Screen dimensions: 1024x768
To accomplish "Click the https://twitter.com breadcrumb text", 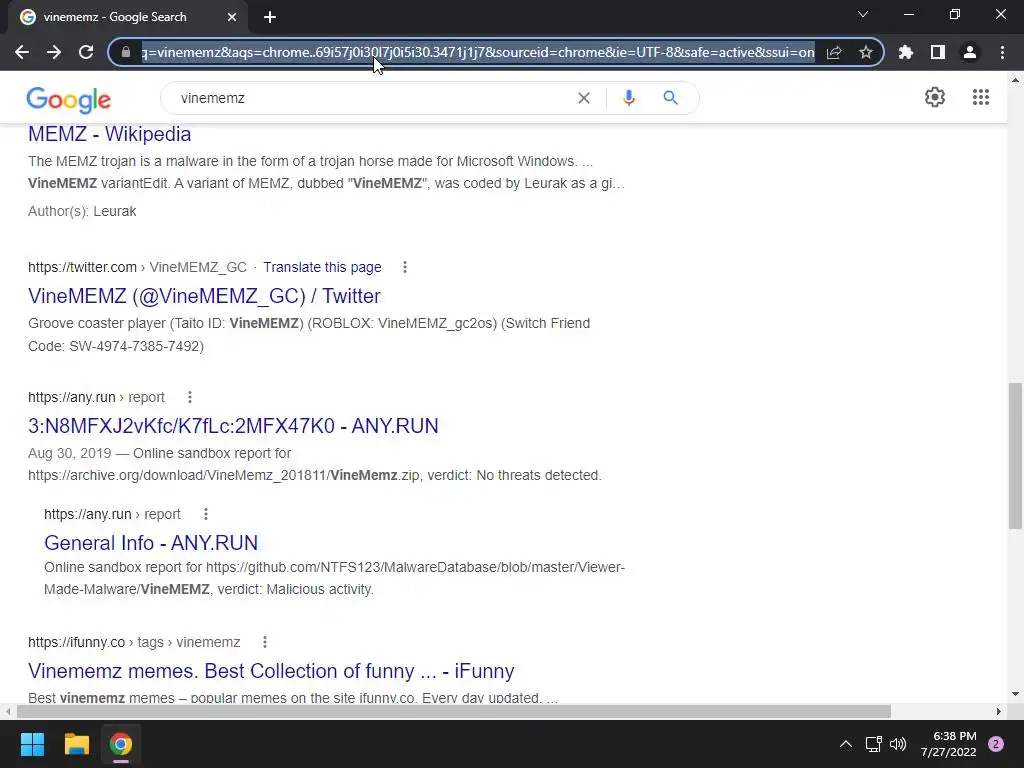I will coord(82,267).
